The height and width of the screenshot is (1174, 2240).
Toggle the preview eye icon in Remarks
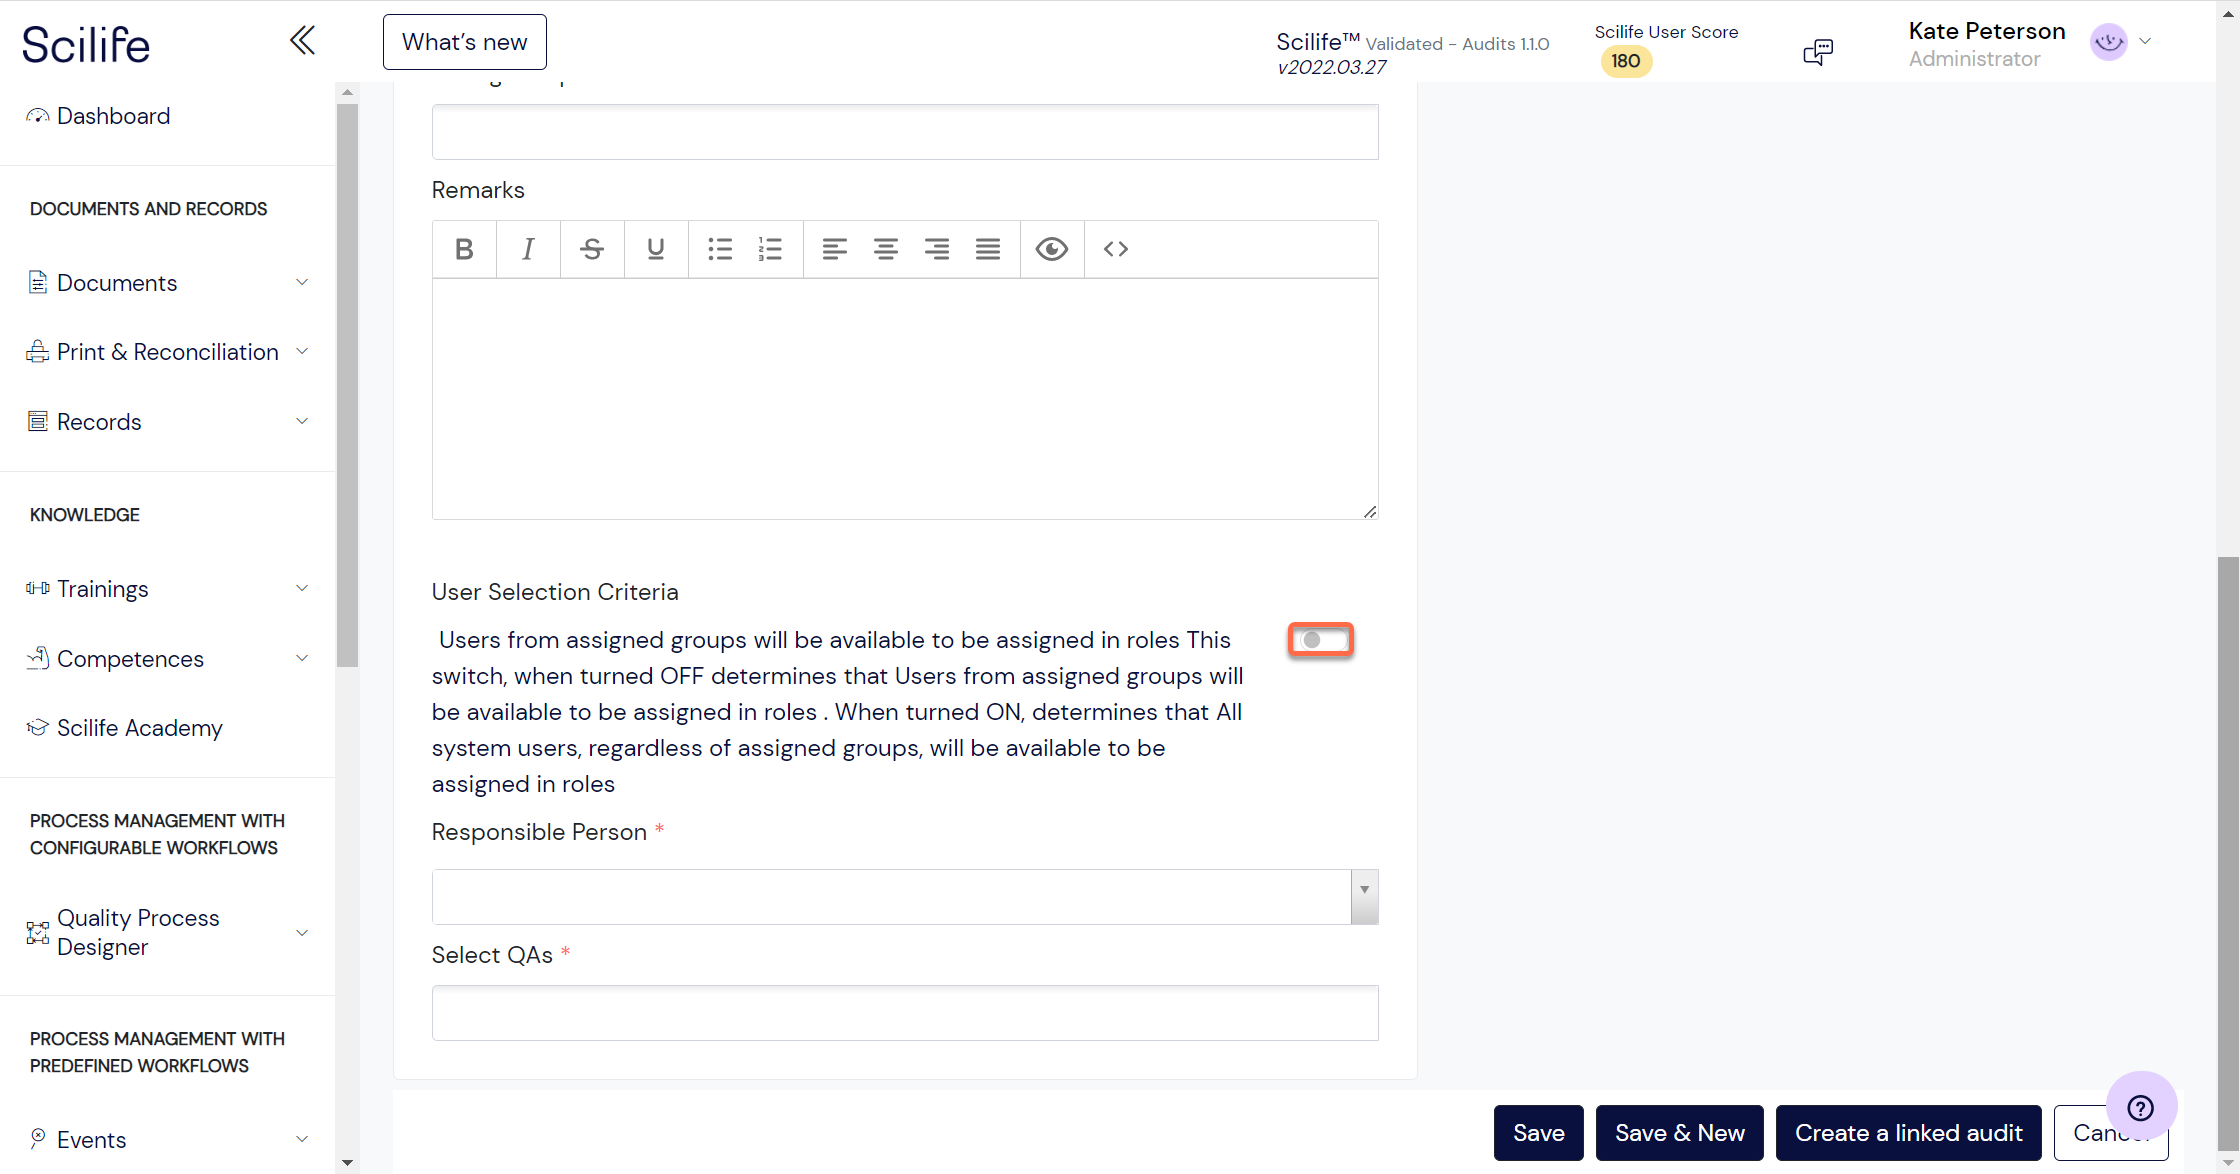click(x=1052, y=249)
